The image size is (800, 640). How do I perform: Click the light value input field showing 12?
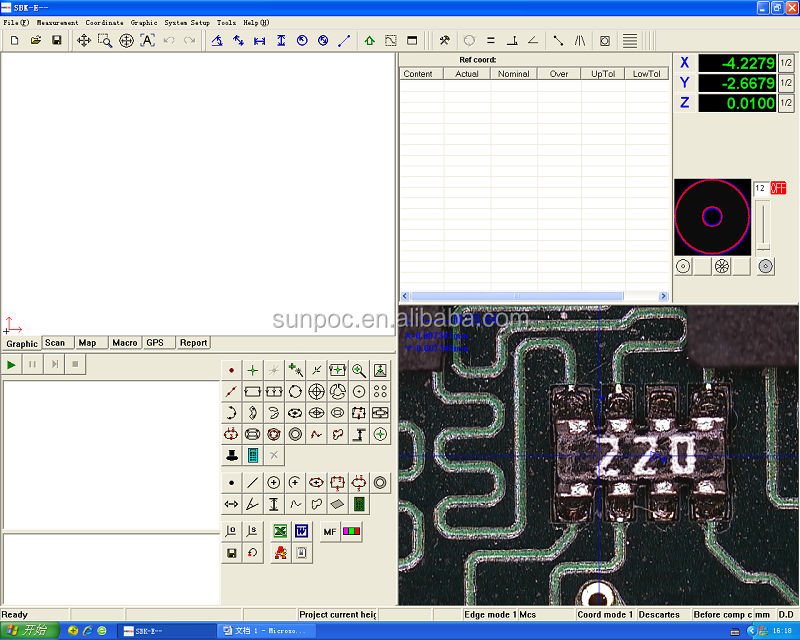pyautogui.click(x=760, y=188)
